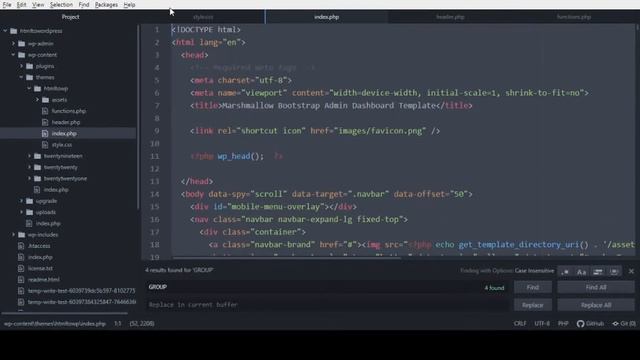Click the find field containing GROUP
Viewport: 640px width, 360px height.
[x=327, y=287]
